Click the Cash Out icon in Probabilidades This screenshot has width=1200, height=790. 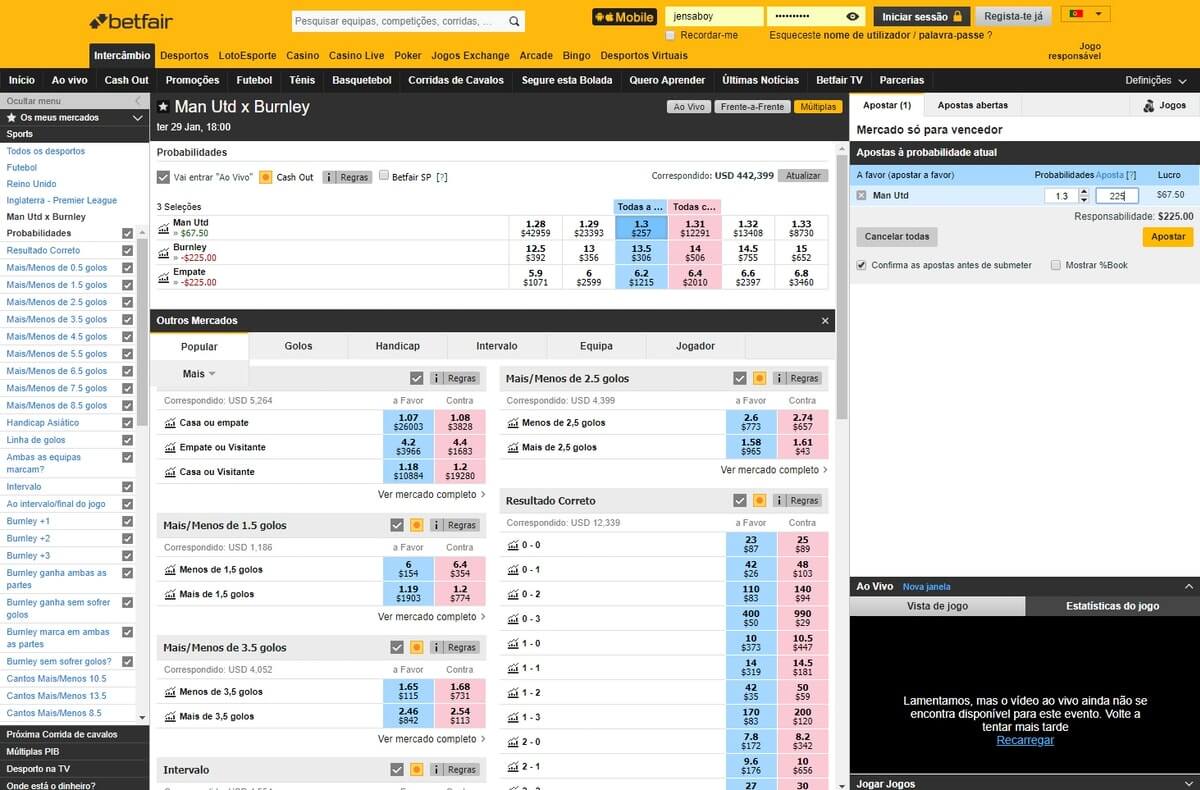point(265,177)
